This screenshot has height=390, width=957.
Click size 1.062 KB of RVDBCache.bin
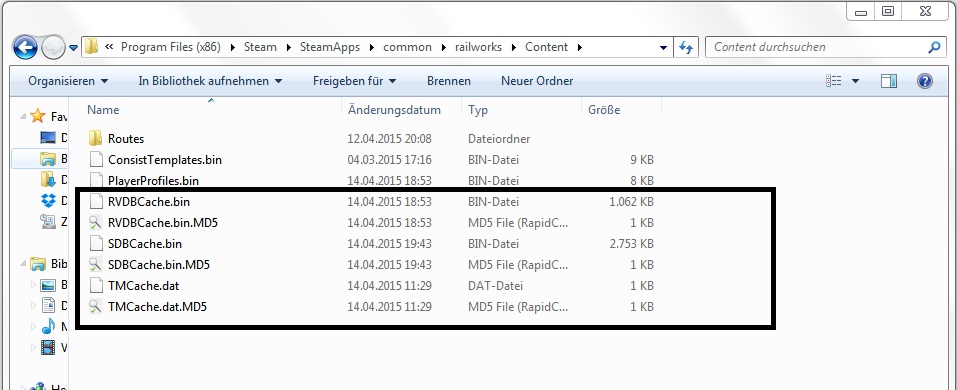(631, 201)
